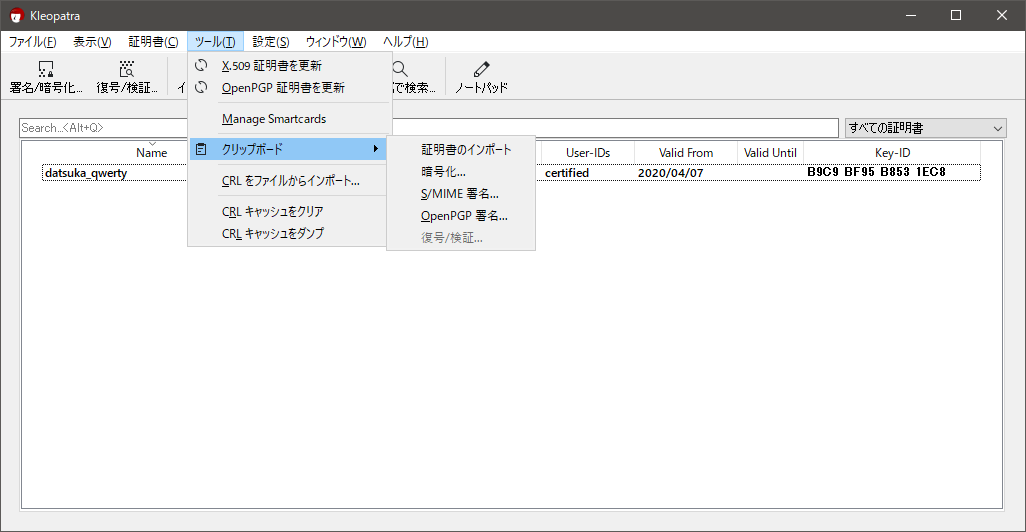
Task: Choose X.509 証明書を更新 menu entry
Action: pyautogui.click(x=289, y=65)
